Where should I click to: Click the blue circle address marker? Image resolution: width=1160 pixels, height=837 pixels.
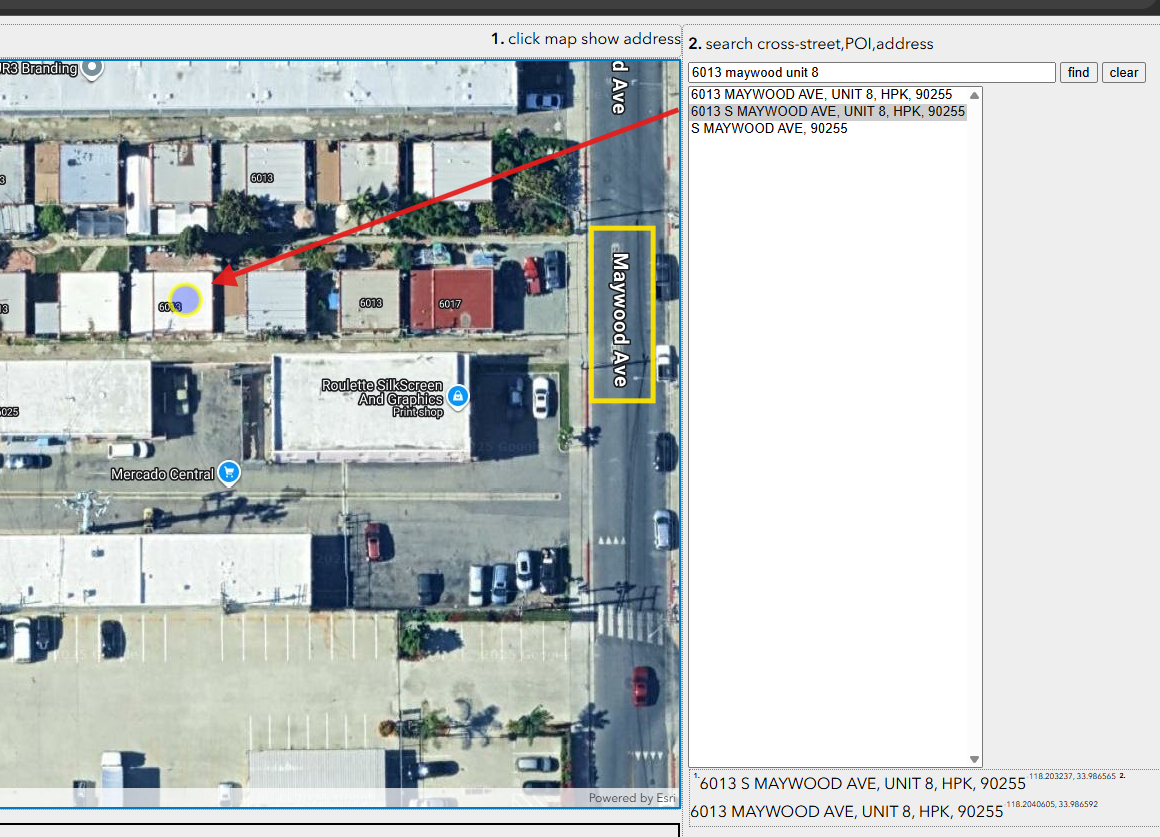[185, 299]
